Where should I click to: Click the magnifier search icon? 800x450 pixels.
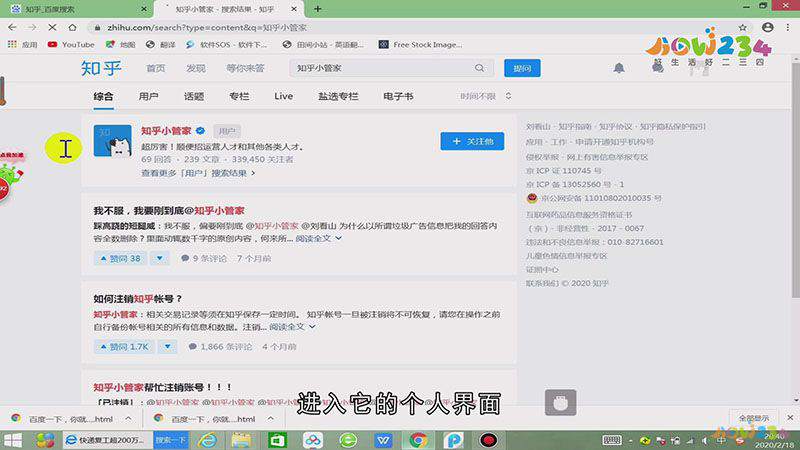(x=480, y=68)
